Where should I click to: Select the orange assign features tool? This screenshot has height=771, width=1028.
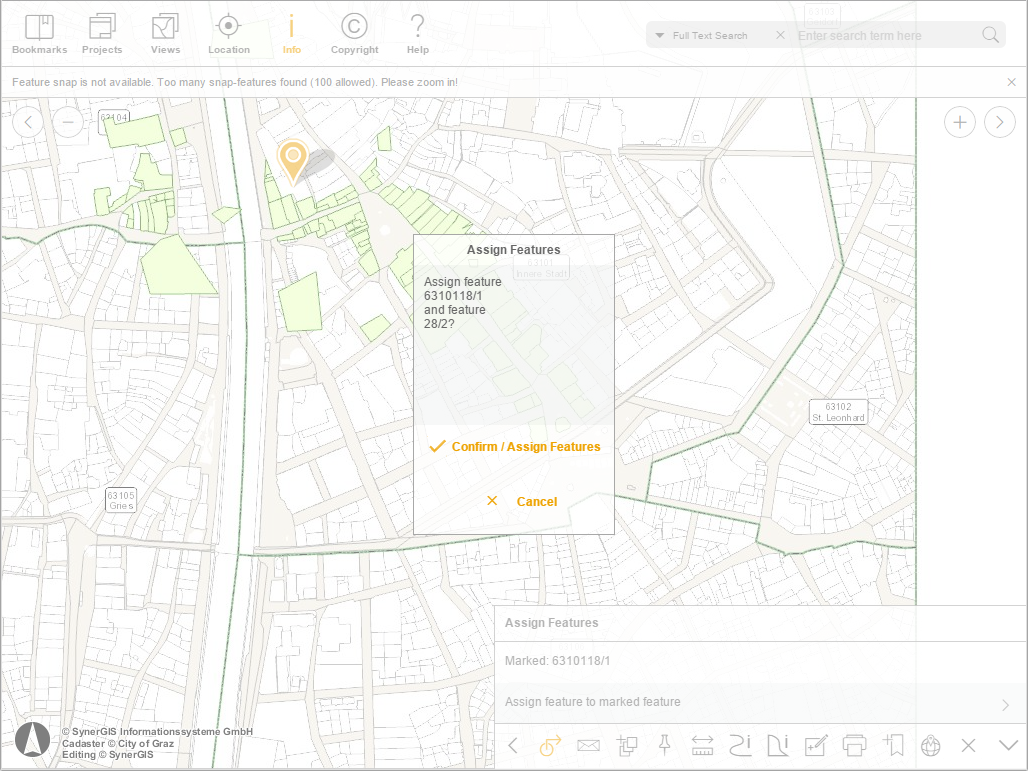pos(549,745)
